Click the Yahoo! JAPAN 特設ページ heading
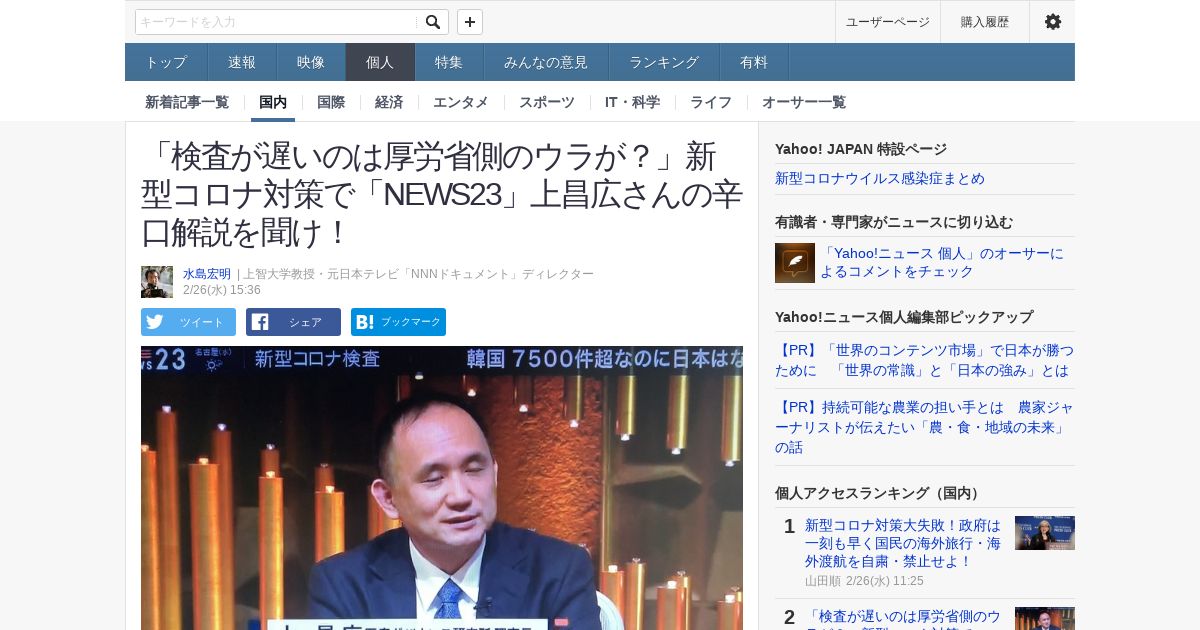 coord(861,149)
